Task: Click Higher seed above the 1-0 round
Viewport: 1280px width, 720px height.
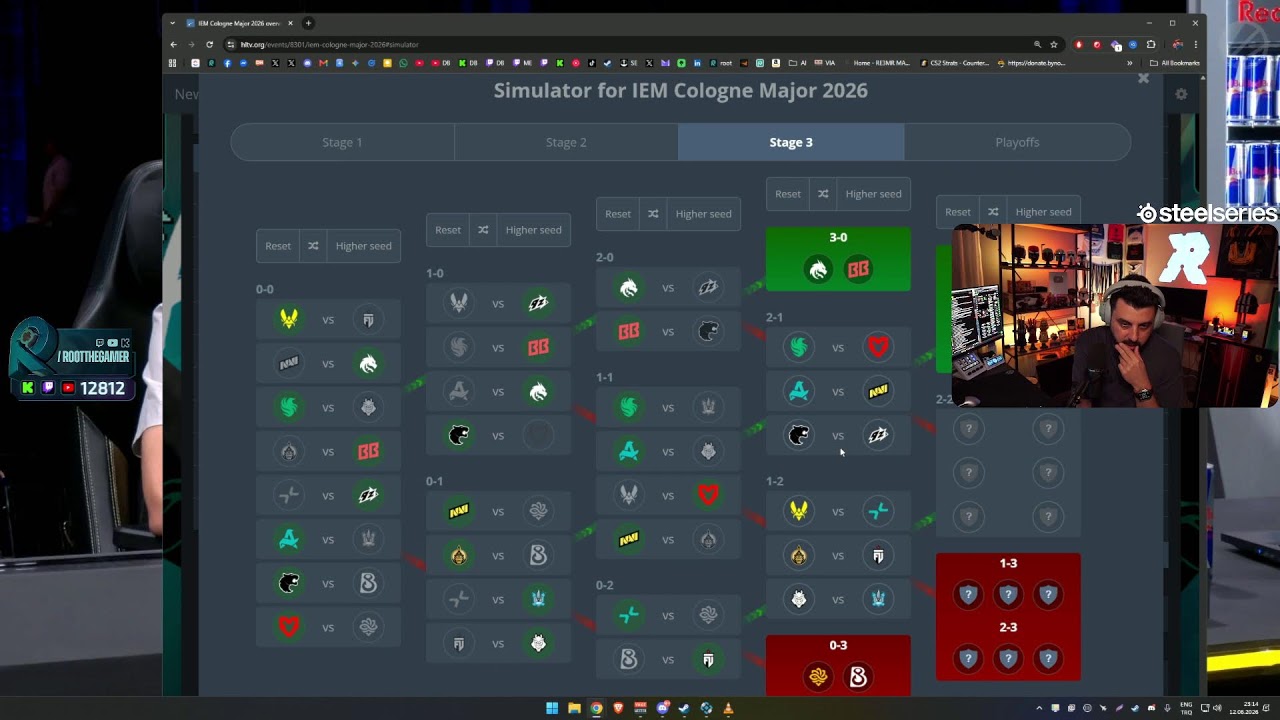Action: [533, 230]
